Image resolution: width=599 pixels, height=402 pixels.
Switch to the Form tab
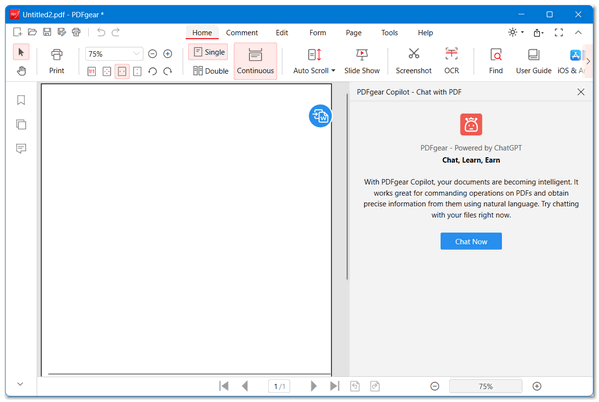click(x=317, y=32)
